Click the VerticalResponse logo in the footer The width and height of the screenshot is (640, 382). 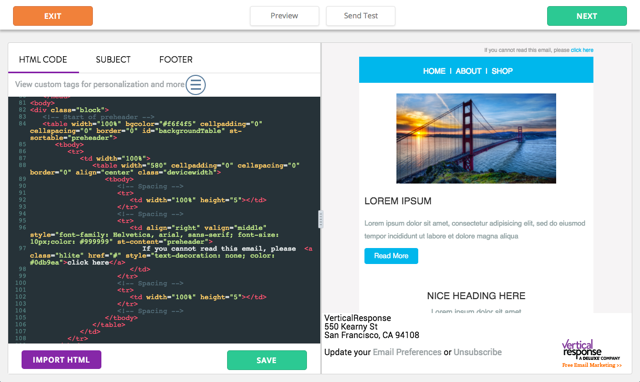591,353
